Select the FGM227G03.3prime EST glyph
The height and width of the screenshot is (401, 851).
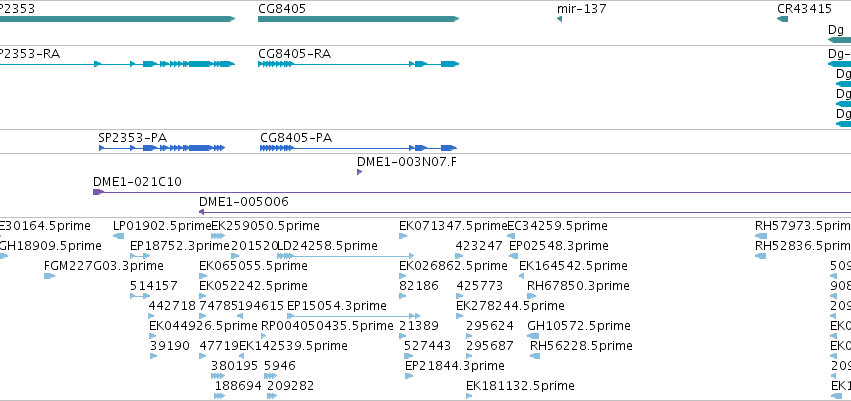click(x=49, y=276)
